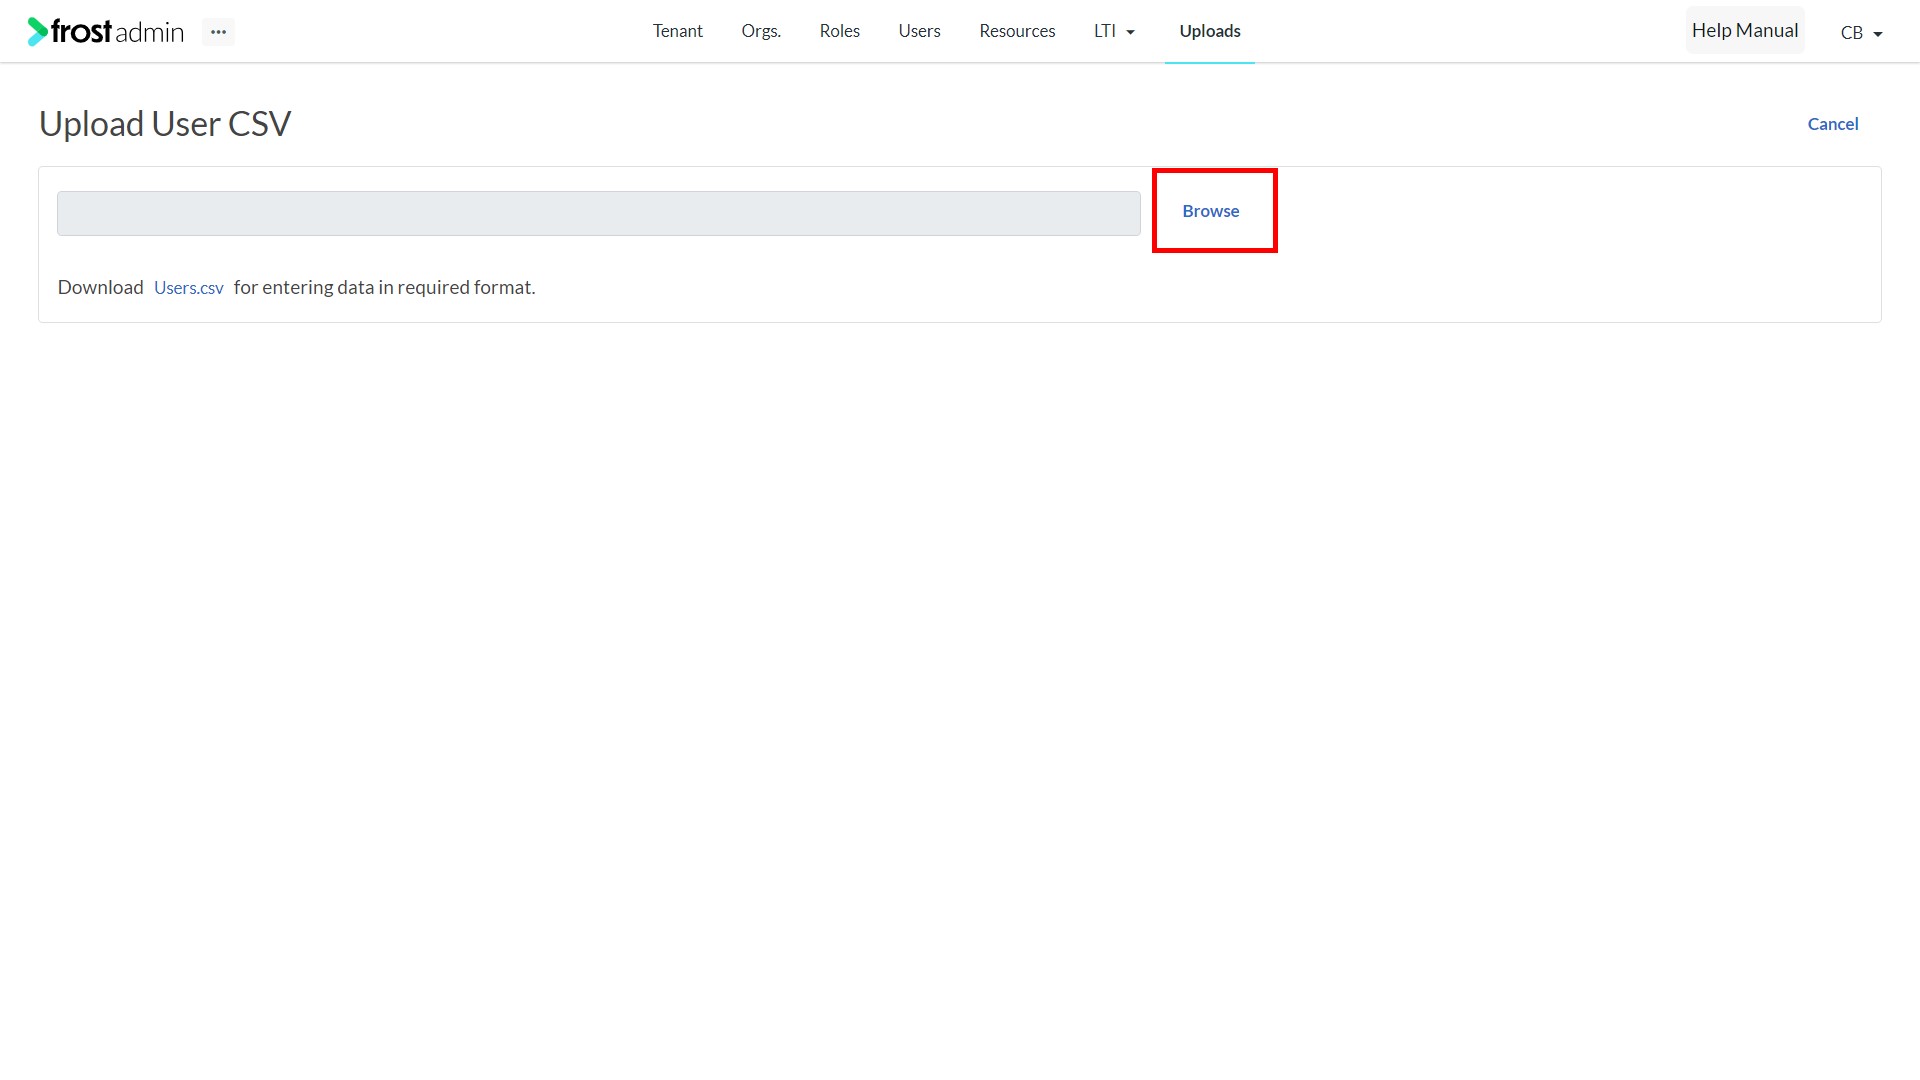Expand the LTI dropdown menu

(x=1114, y=31)
